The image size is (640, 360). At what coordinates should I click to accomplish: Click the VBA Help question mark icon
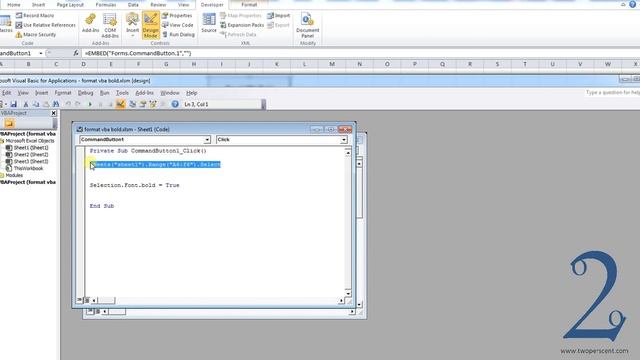(175, 104)
